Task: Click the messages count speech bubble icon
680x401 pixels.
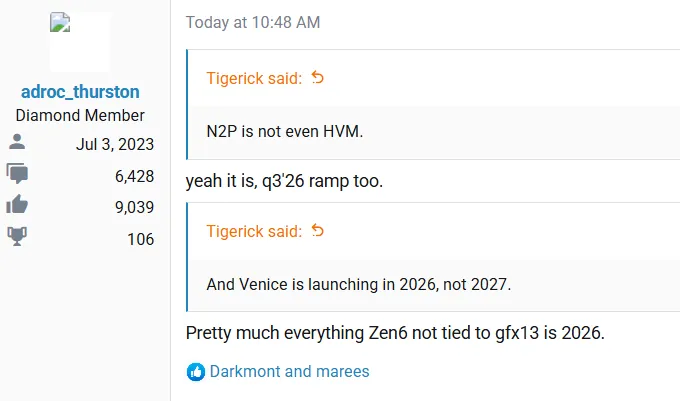Action: point(17,174)
